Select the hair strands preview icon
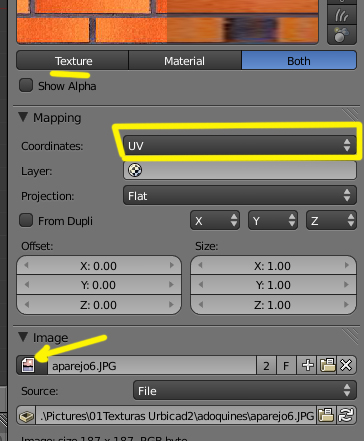Image resolution: width=364 pixels, height=441 pixels. [342, 15]
